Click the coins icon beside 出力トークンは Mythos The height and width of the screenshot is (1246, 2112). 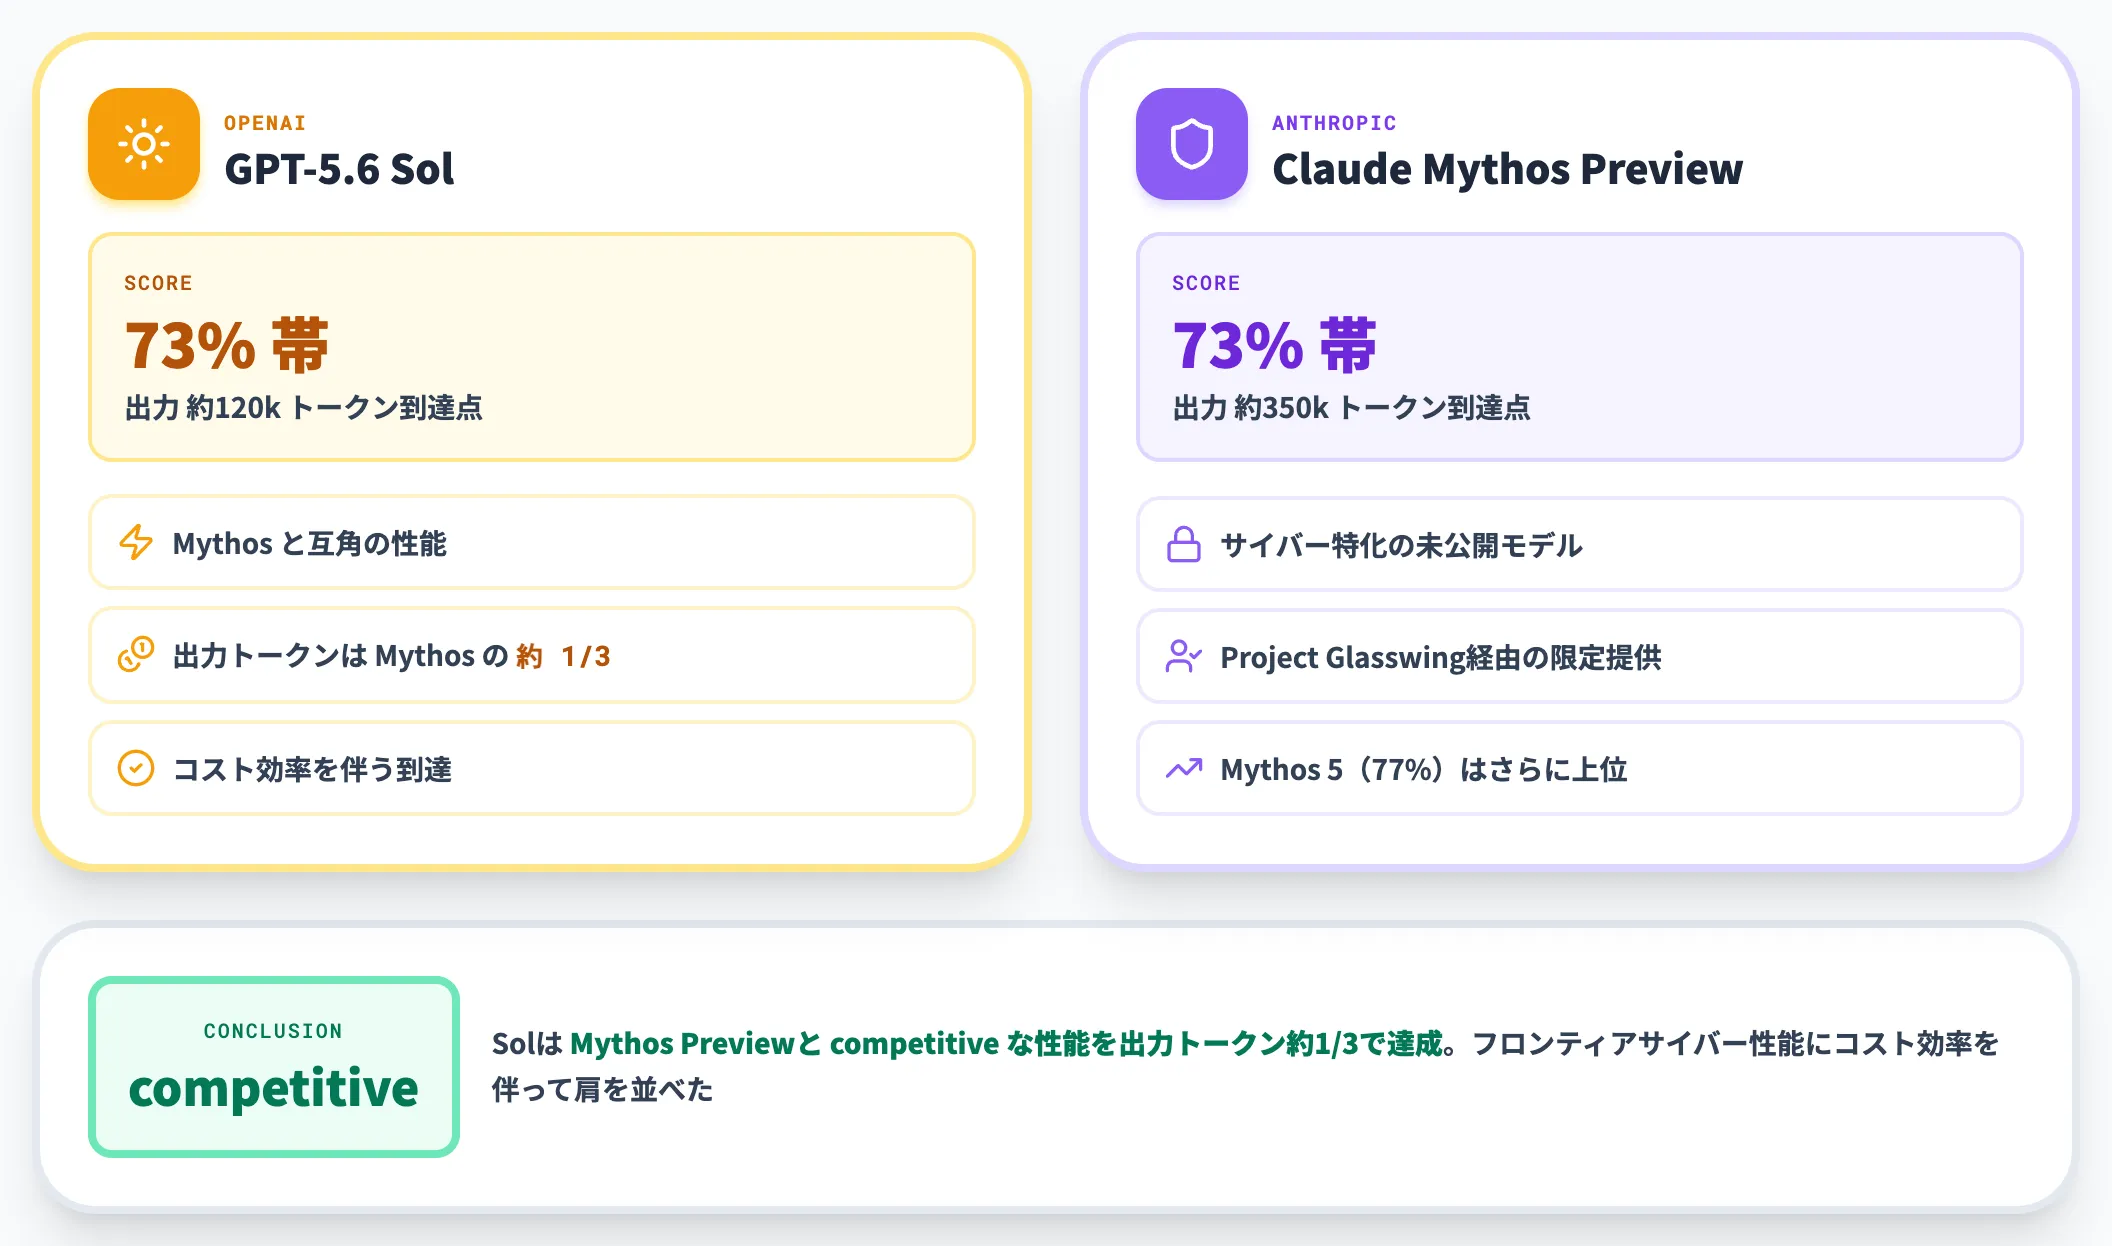point(136,655)
